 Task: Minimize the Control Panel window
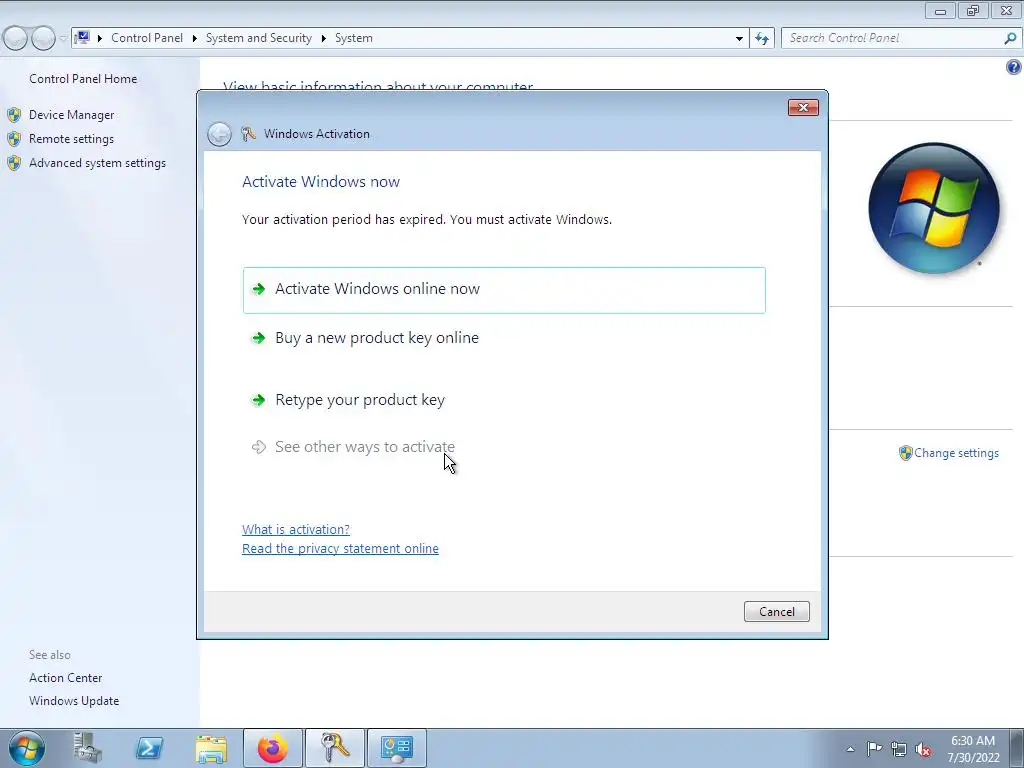coord(940,10)
